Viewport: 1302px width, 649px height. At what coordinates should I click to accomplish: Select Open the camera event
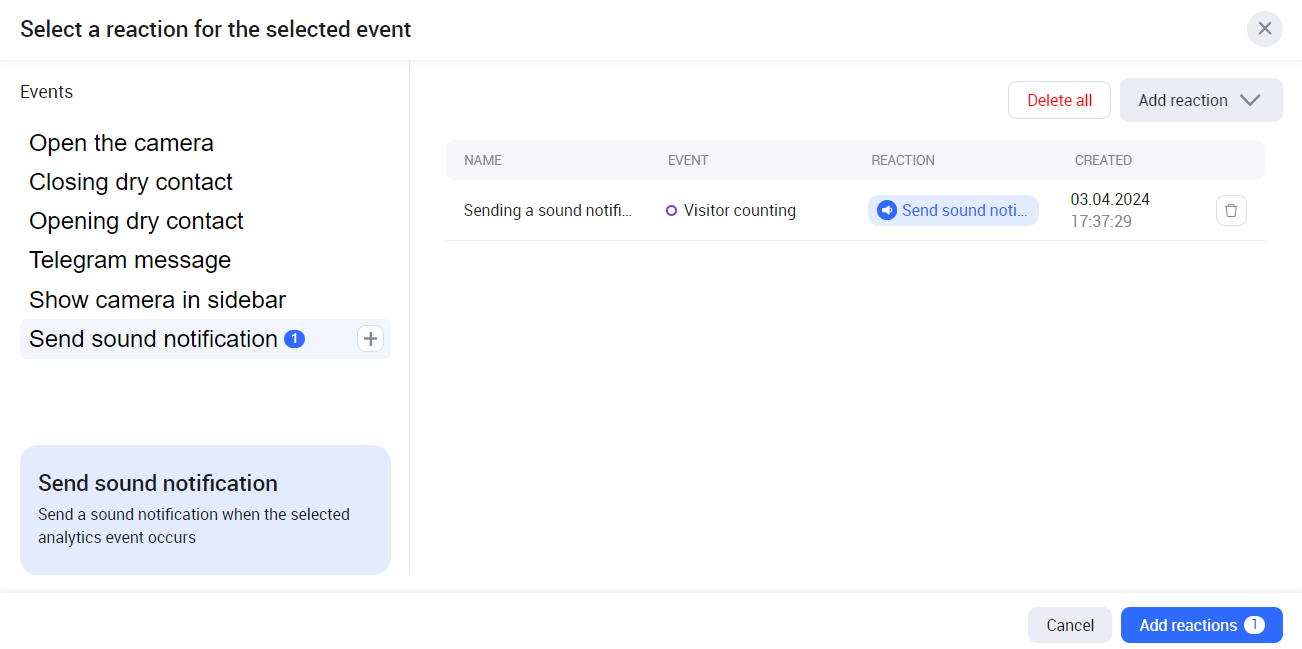121,143
